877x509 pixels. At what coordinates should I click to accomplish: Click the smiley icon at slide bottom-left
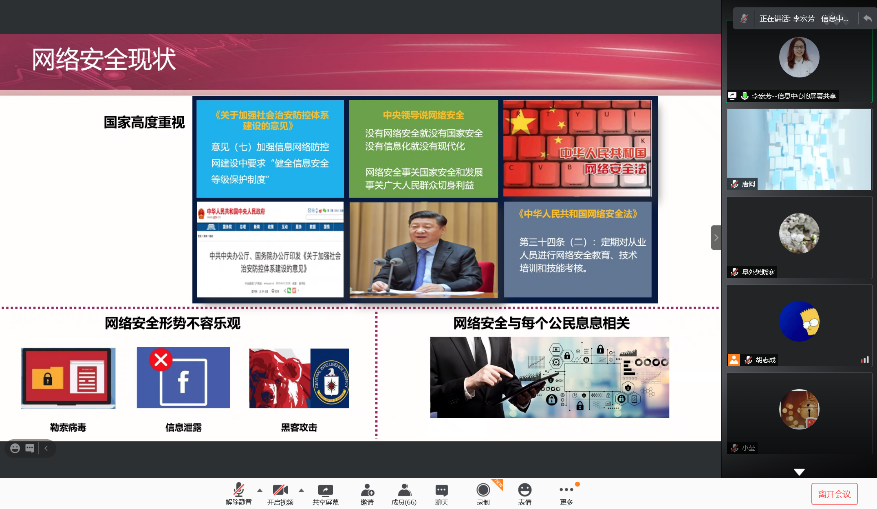point(15,448)
